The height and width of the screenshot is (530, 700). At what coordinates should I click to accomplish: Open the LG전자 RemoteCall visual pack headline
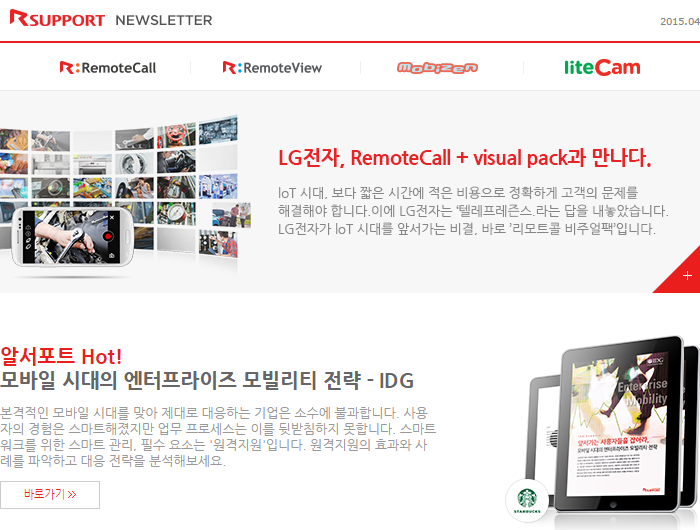pos(465,158)
